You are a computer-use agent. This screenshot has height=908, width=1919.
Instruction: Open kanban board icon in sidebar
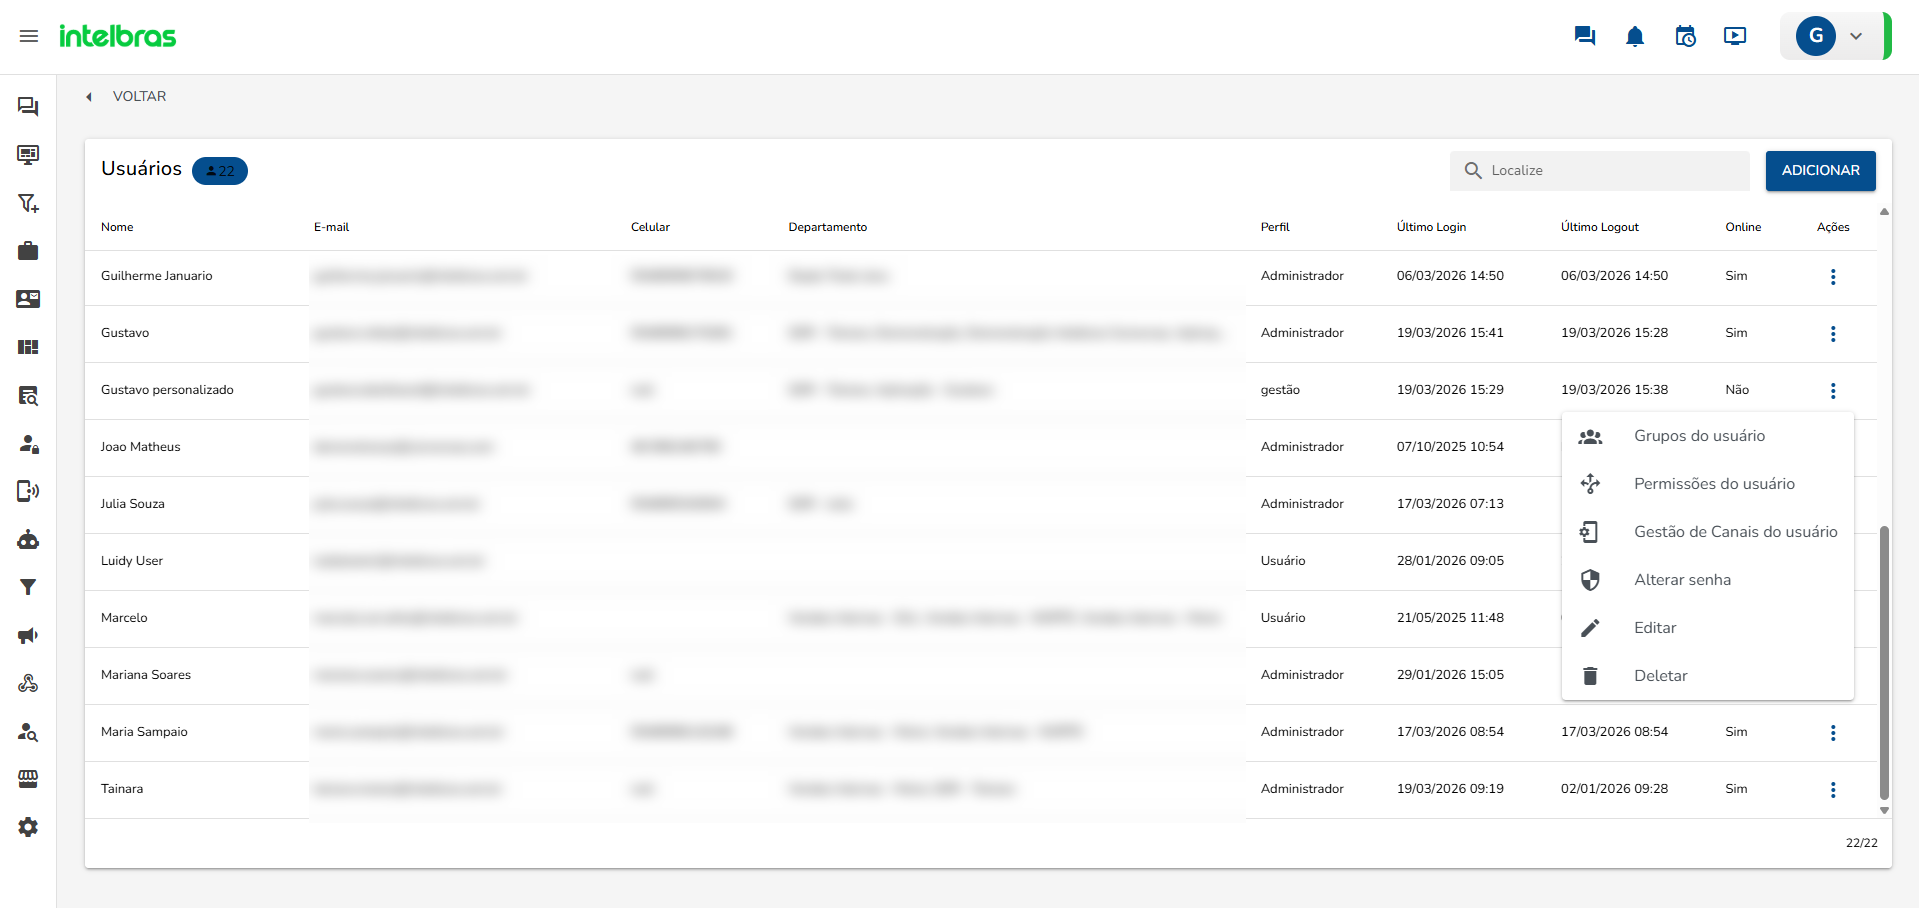click(28, 347)
